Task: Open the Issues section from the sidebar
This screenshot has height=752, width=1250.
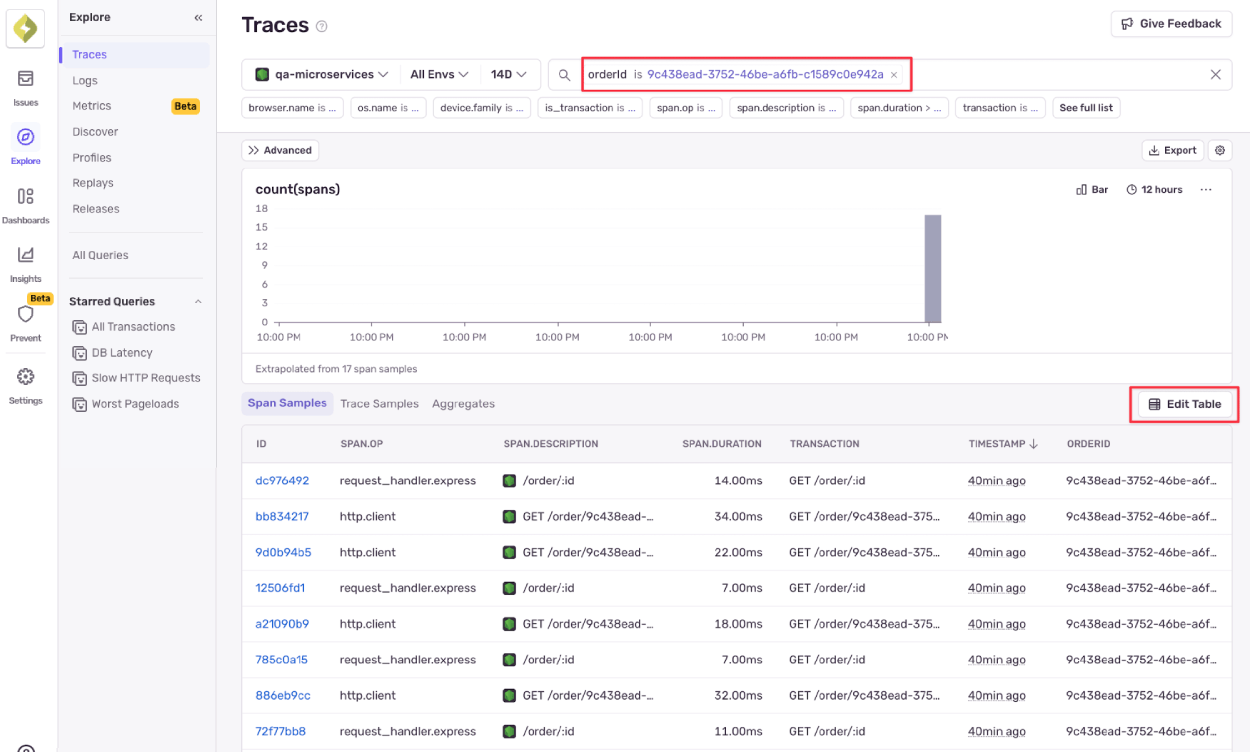Action: [26, 83]
